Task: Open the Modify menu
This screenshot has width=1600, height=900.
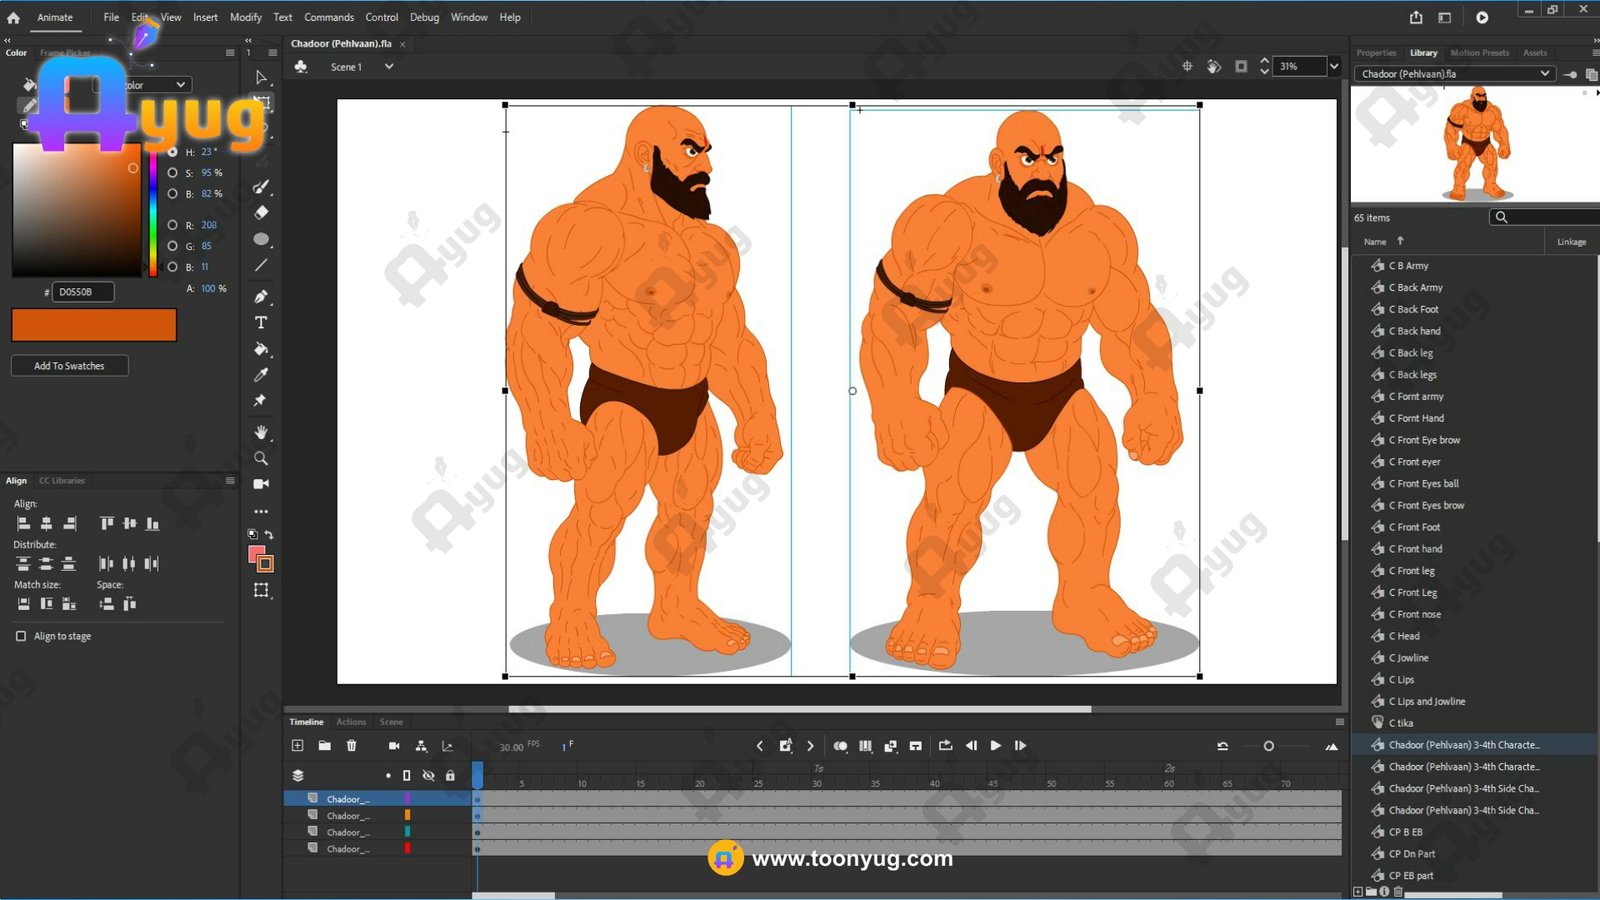Action: 245,17
